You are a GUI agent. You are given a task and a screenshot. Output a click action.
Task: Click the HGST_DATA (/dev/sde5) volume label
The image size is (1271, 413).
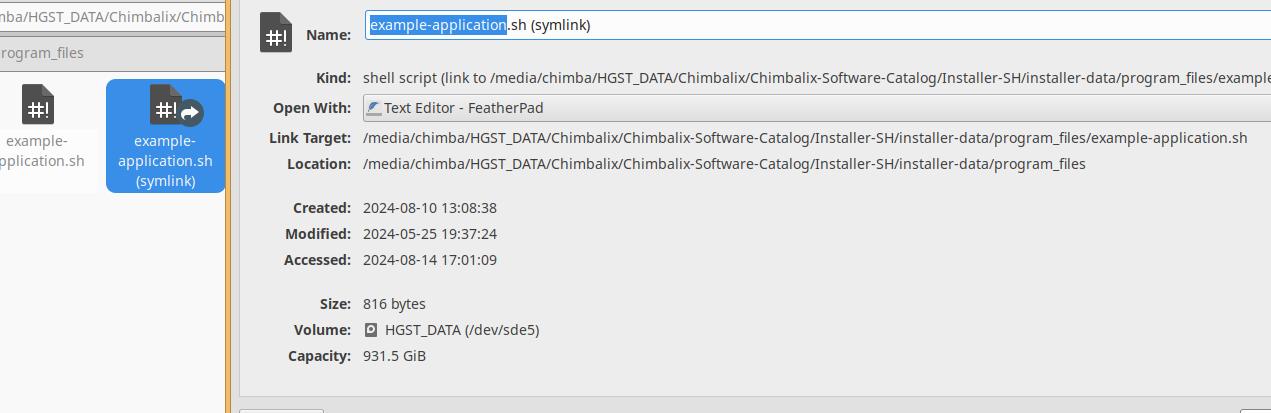coord(461,330)
